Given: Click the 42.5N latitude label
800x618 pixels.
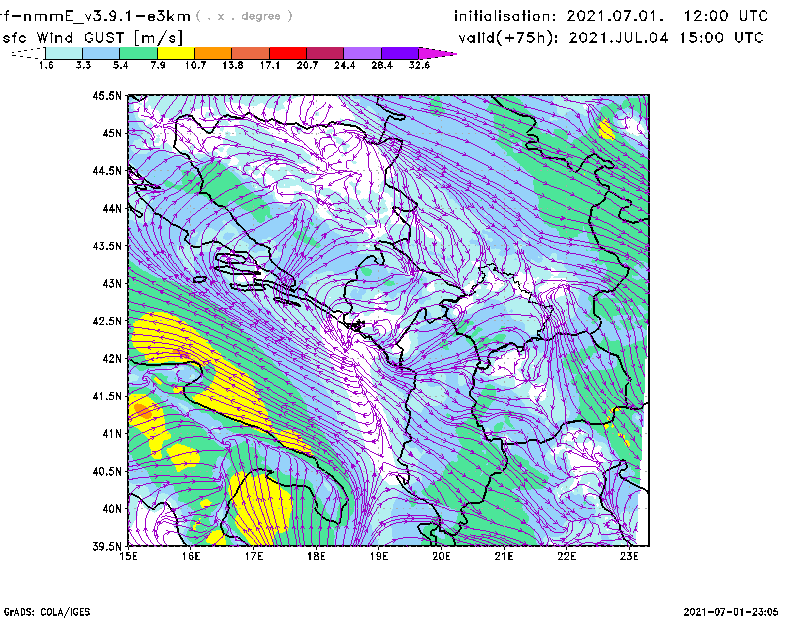Looking at the screenshot, I should click(107, 321).
